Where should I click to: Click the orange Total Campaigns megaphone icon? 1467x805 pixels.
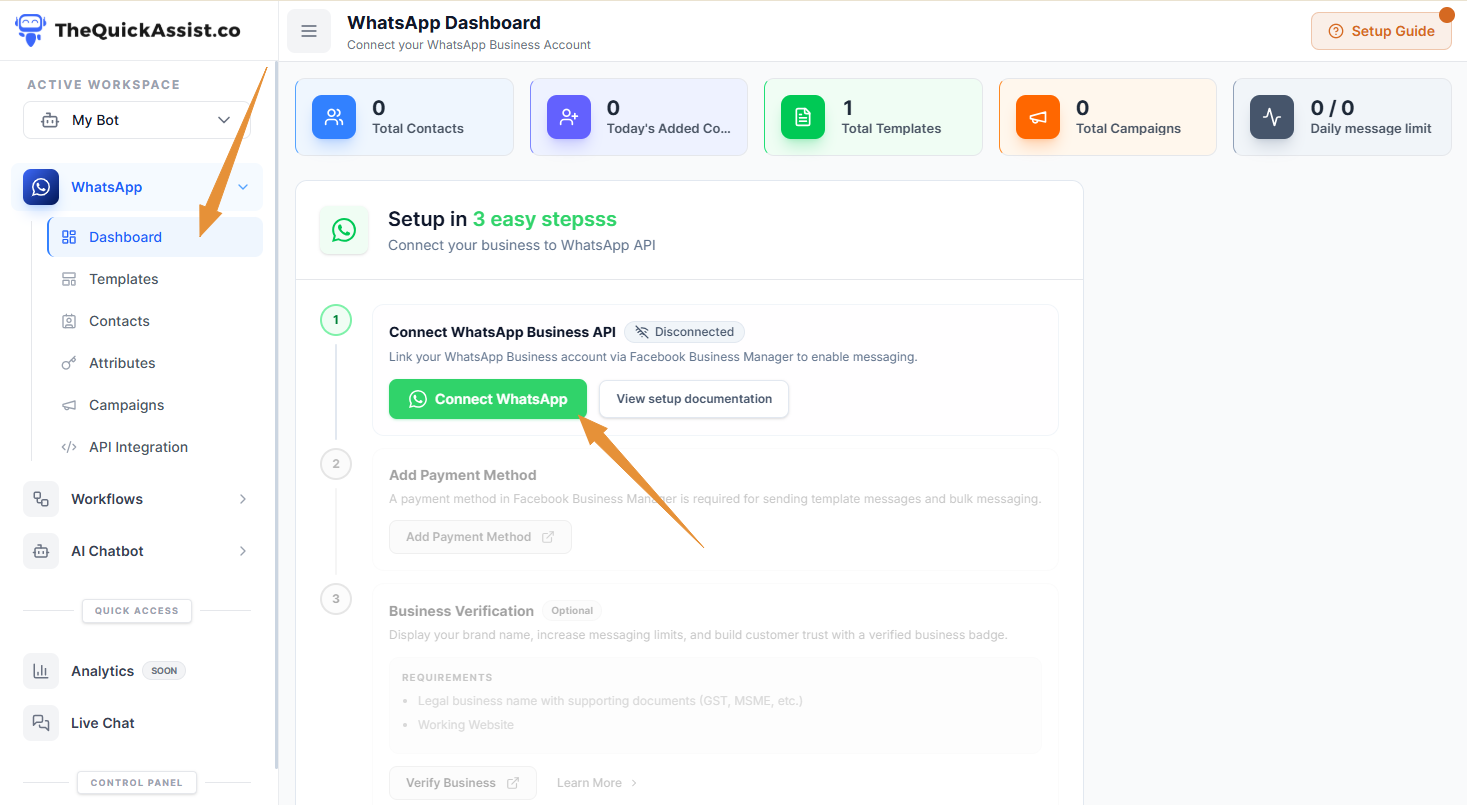[1037, 117]
